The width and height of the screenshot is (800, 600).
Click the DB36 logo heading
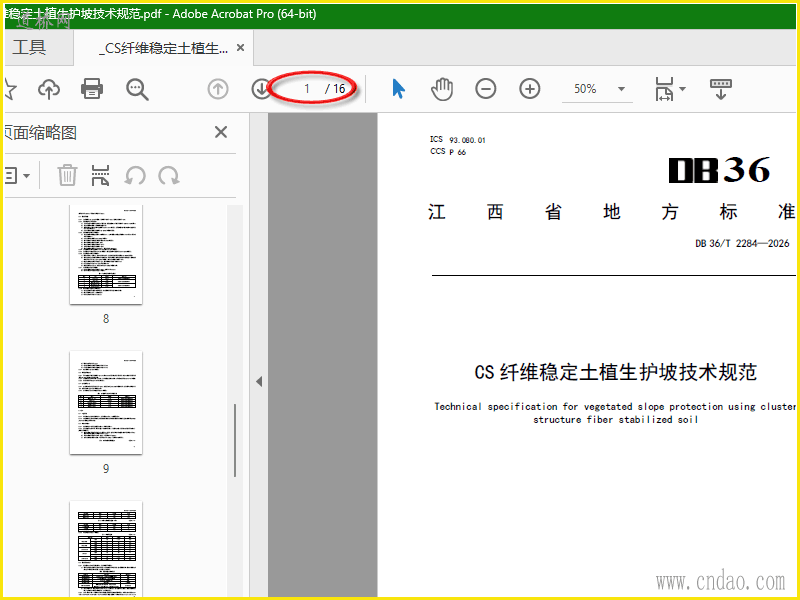tap(719, 170)
